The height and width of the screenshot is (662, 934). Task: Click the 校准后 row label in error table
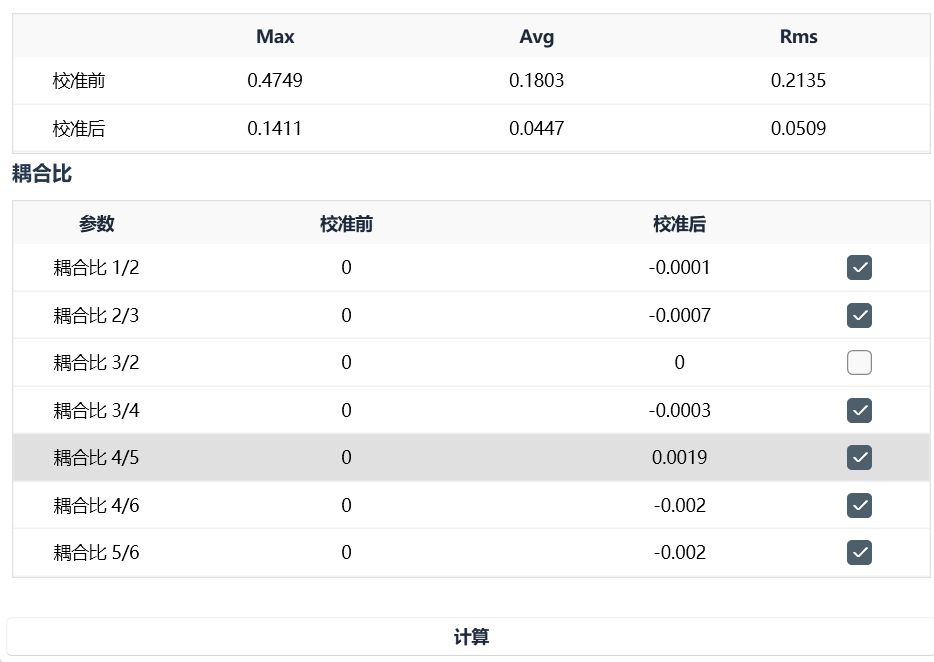[79, 128]
